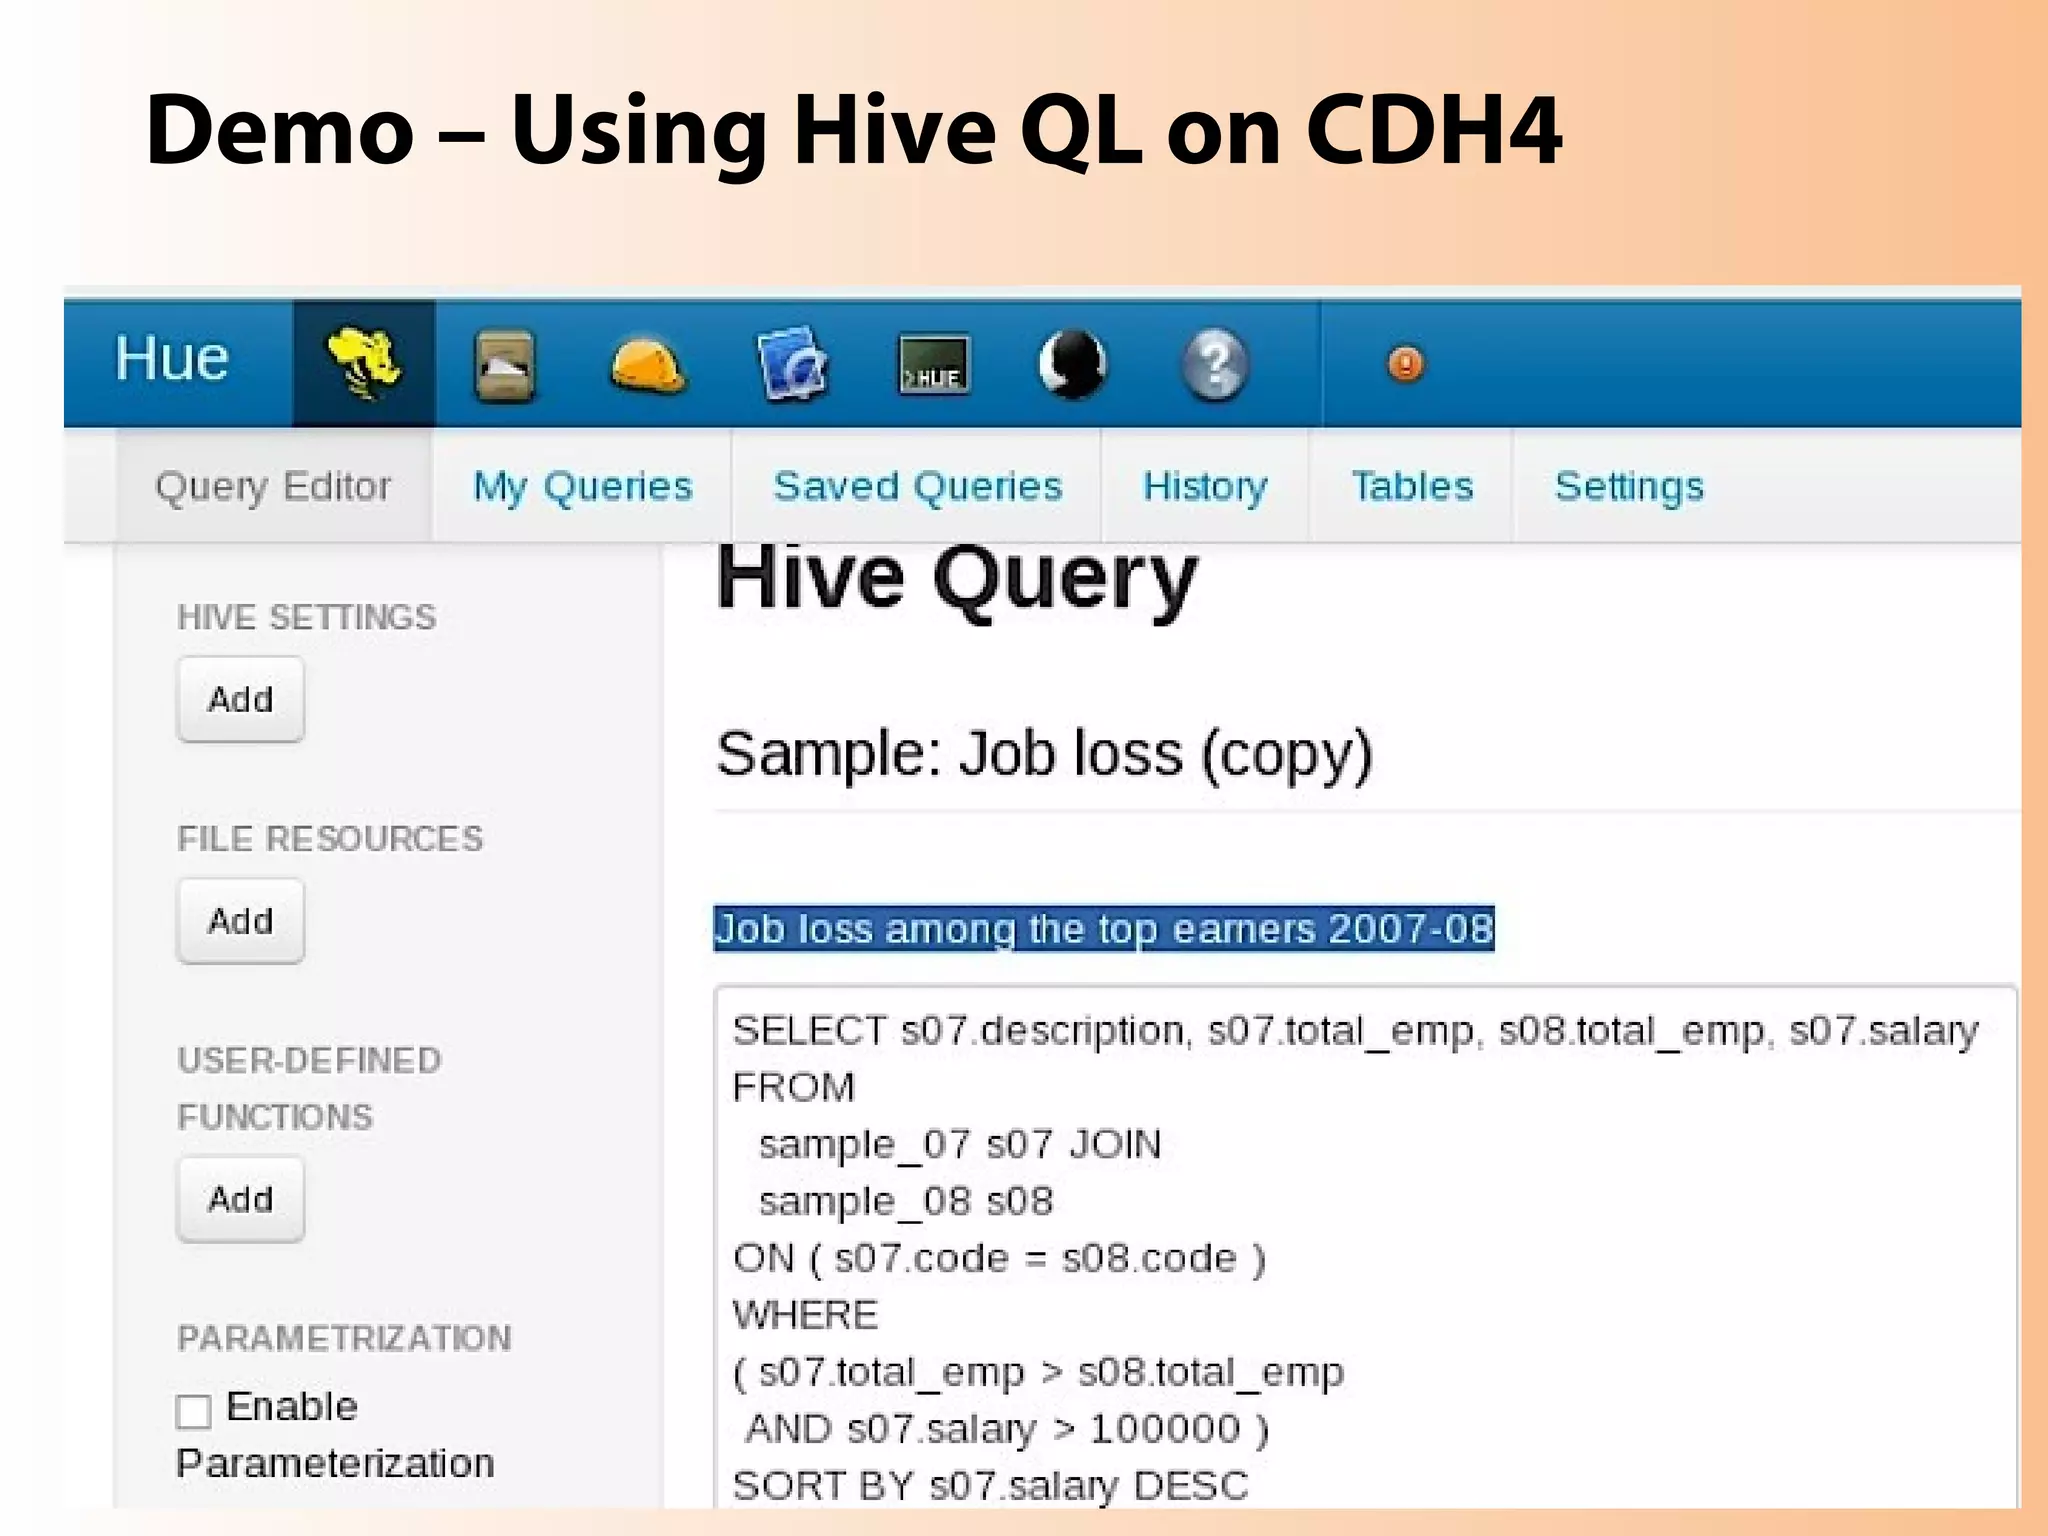
Task: Open the Job Browser magnifier icon
Action: (x=792, y=364)
